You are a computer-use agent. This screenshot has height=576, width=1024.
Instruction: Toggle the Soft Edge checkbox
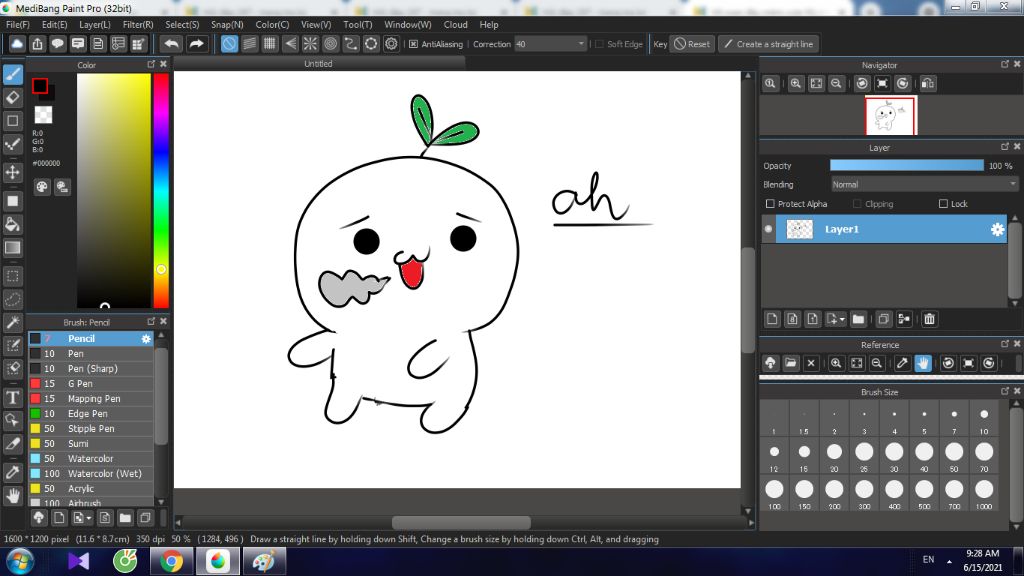tap(599, 44)
